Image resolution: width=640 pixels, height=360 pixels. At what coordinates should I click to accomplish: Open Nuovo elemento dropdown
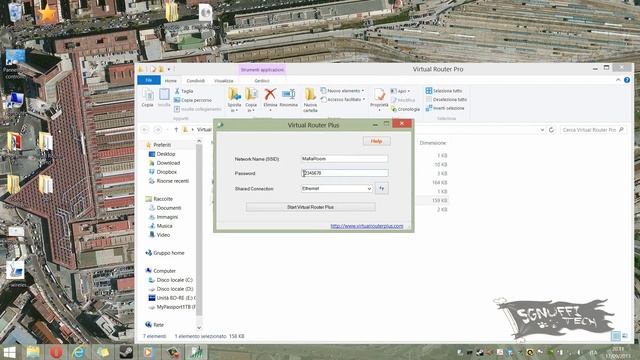click(x=342, y=91)
